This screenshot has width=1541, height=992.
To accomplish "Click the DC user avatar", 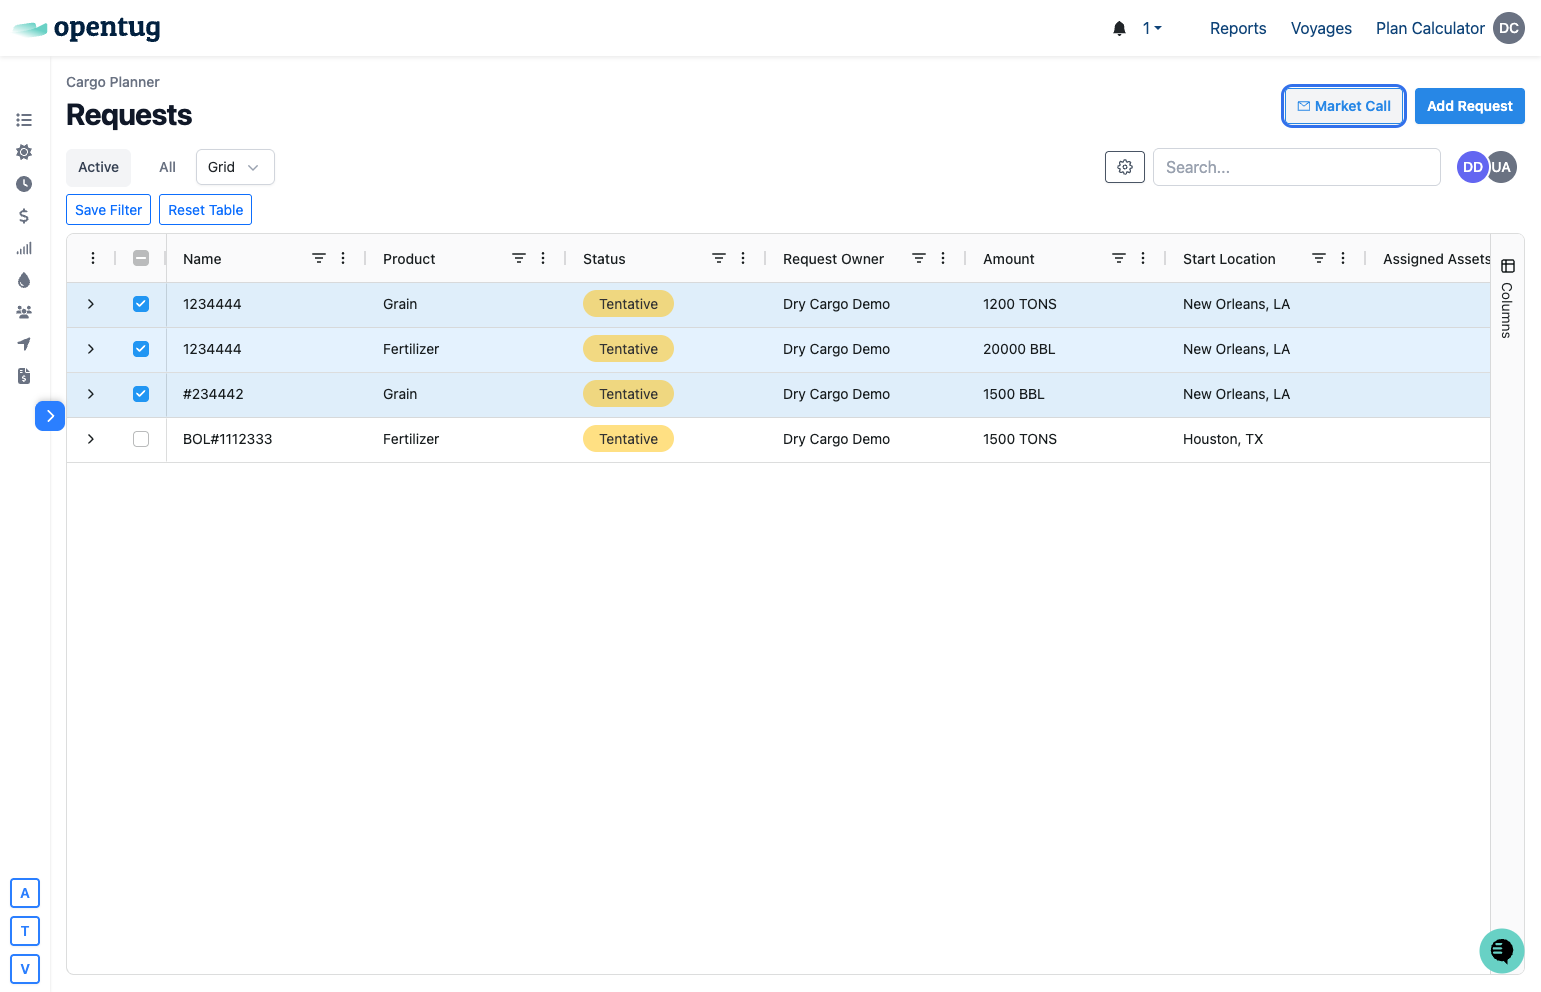I will coord(1509,28).
